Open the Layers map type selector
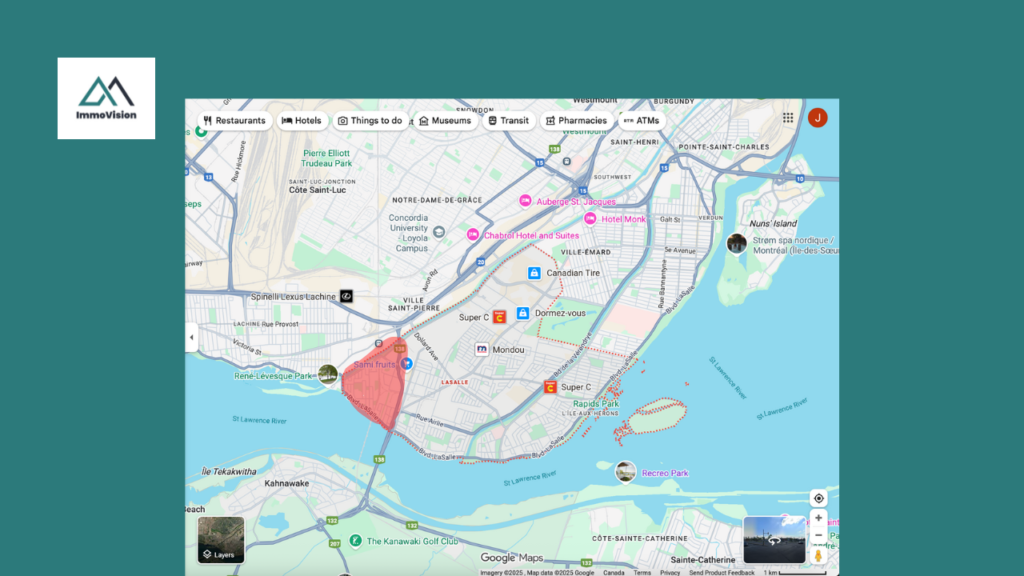This screenshot has width=1024, height=576. click(x=221, y=540)
